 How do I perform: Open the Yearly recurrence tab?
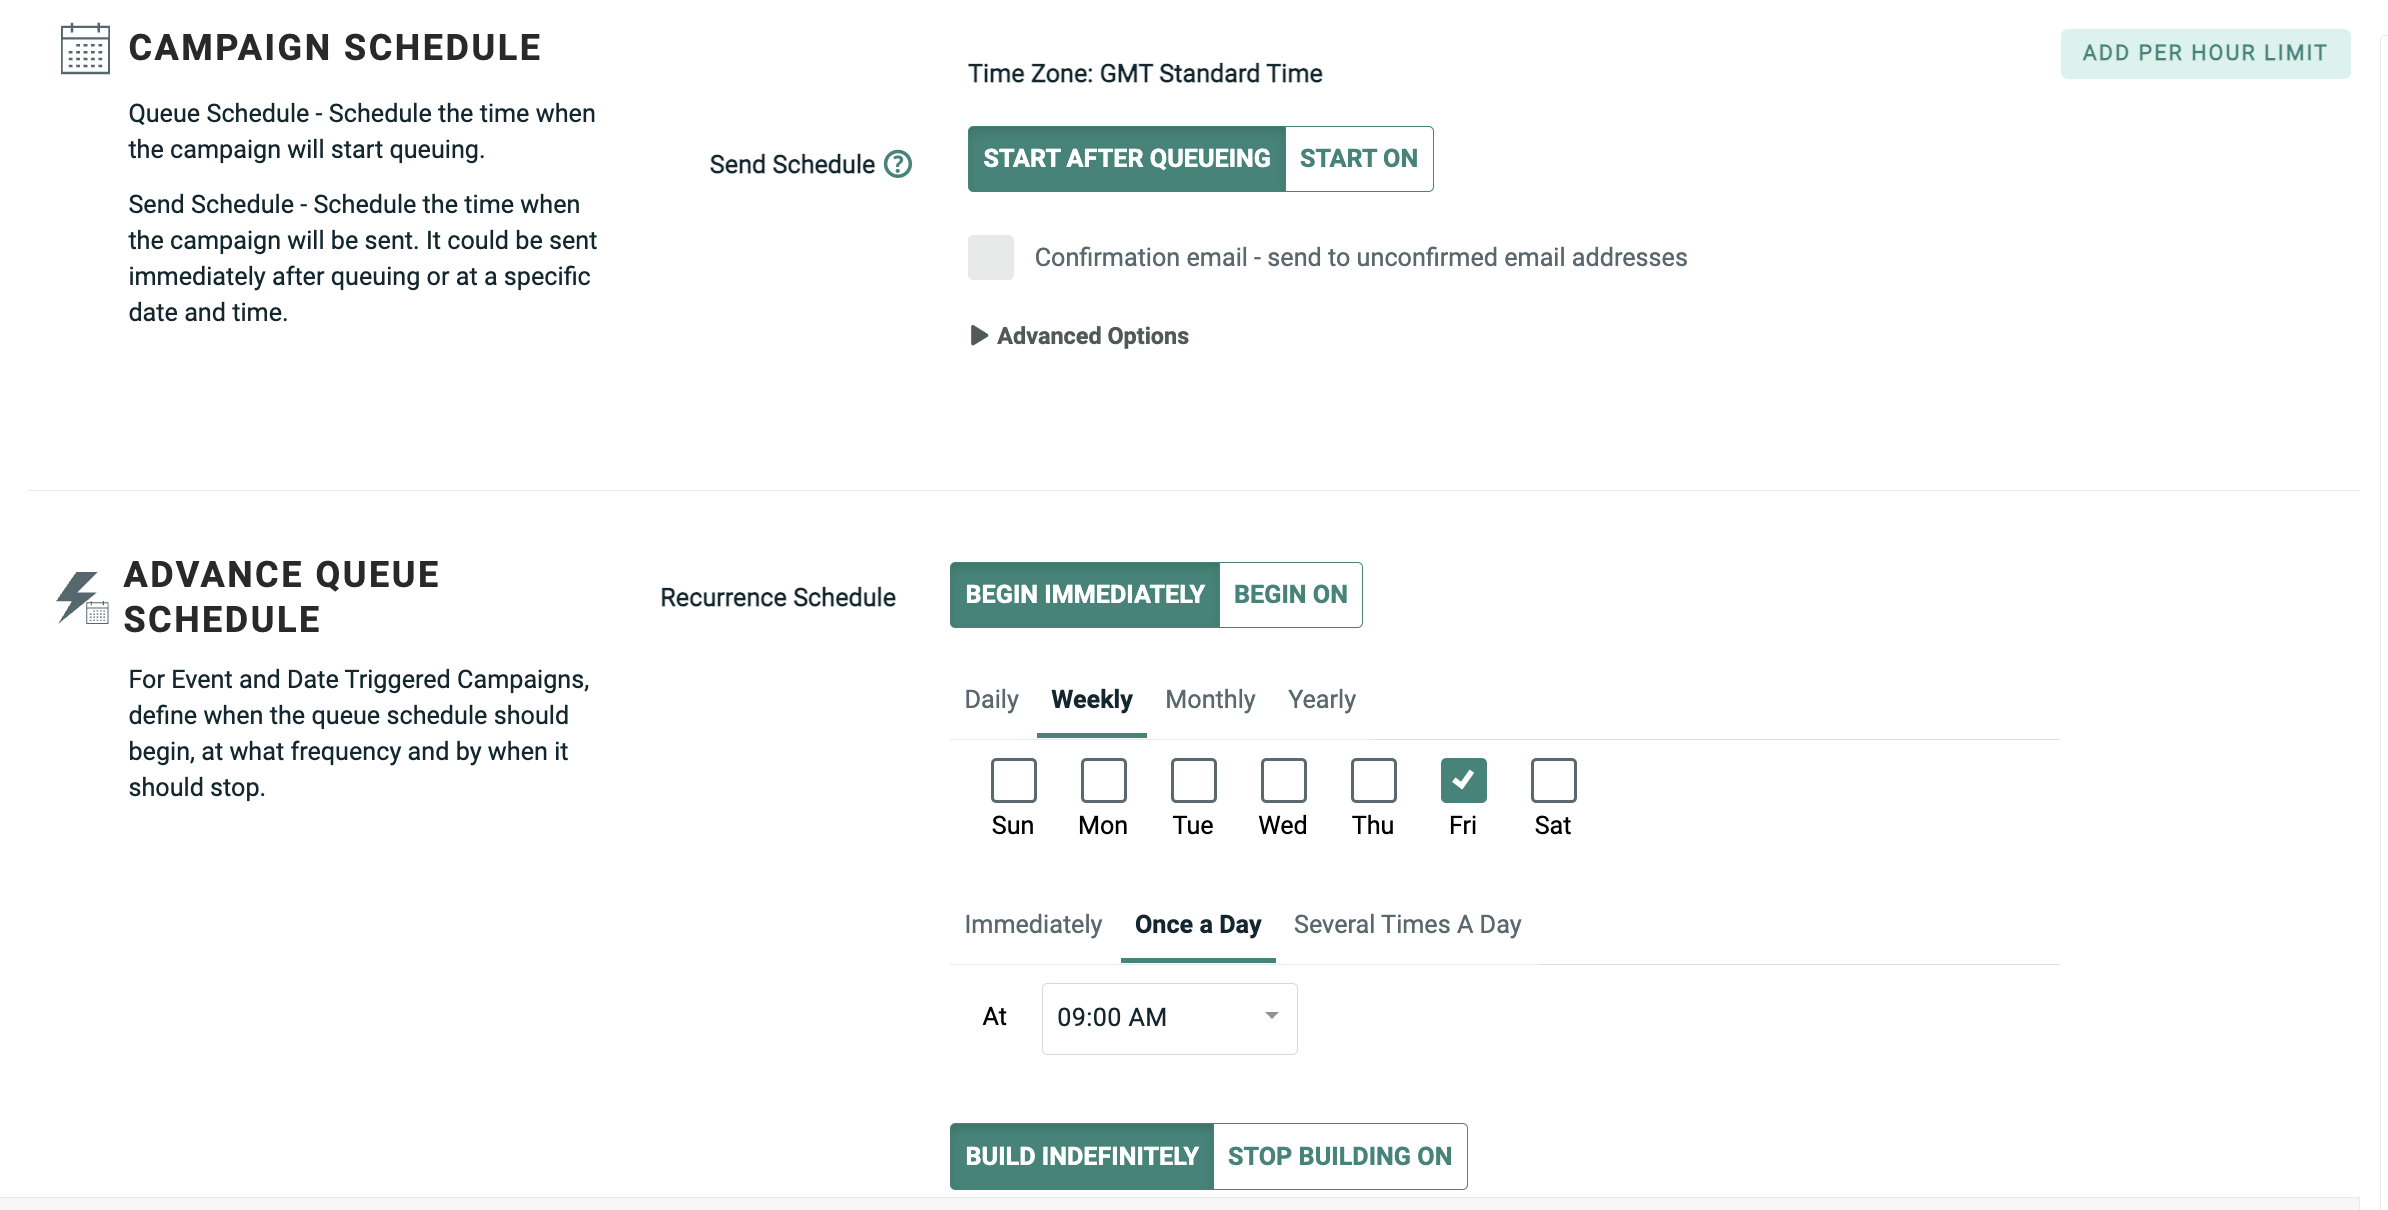pos(1321,699)
